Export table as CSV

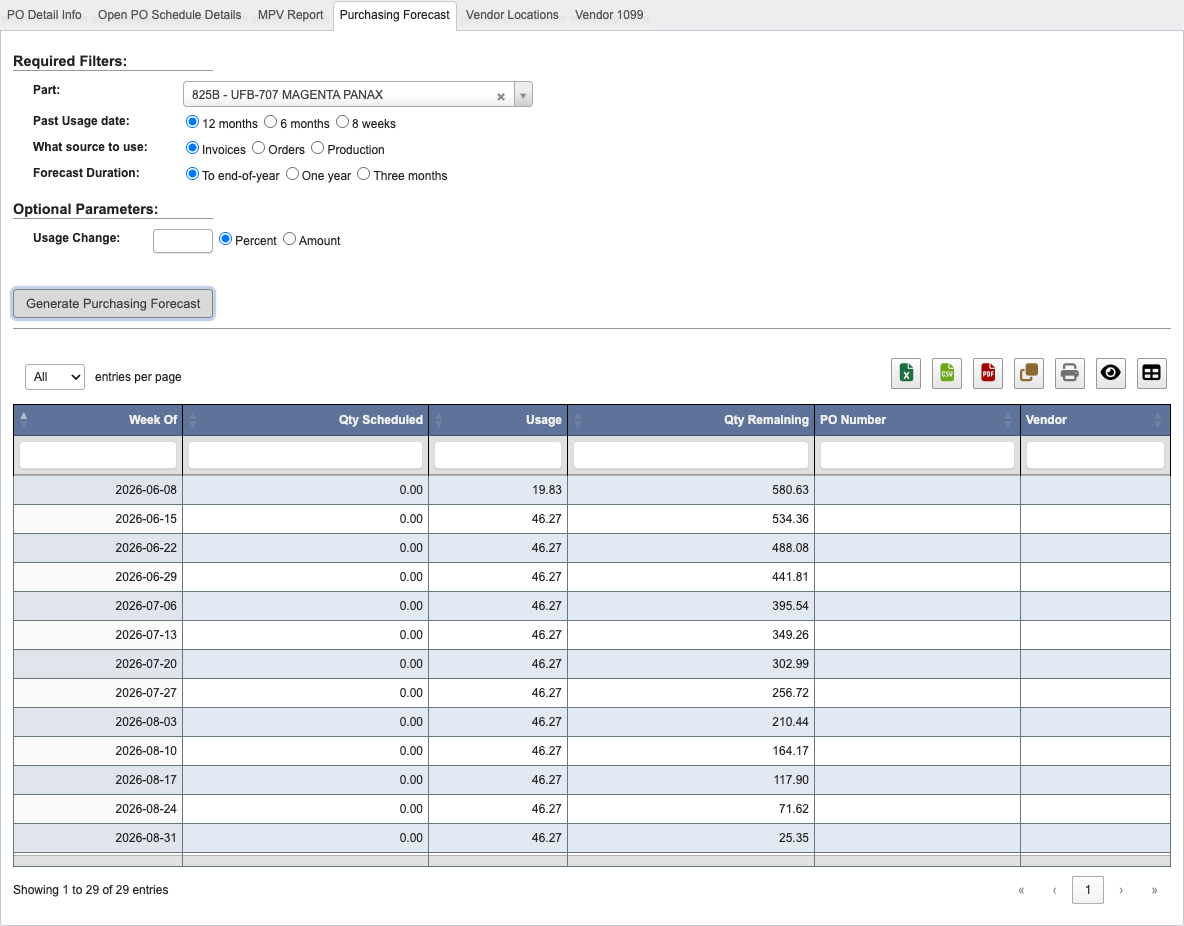coord(946,373)
